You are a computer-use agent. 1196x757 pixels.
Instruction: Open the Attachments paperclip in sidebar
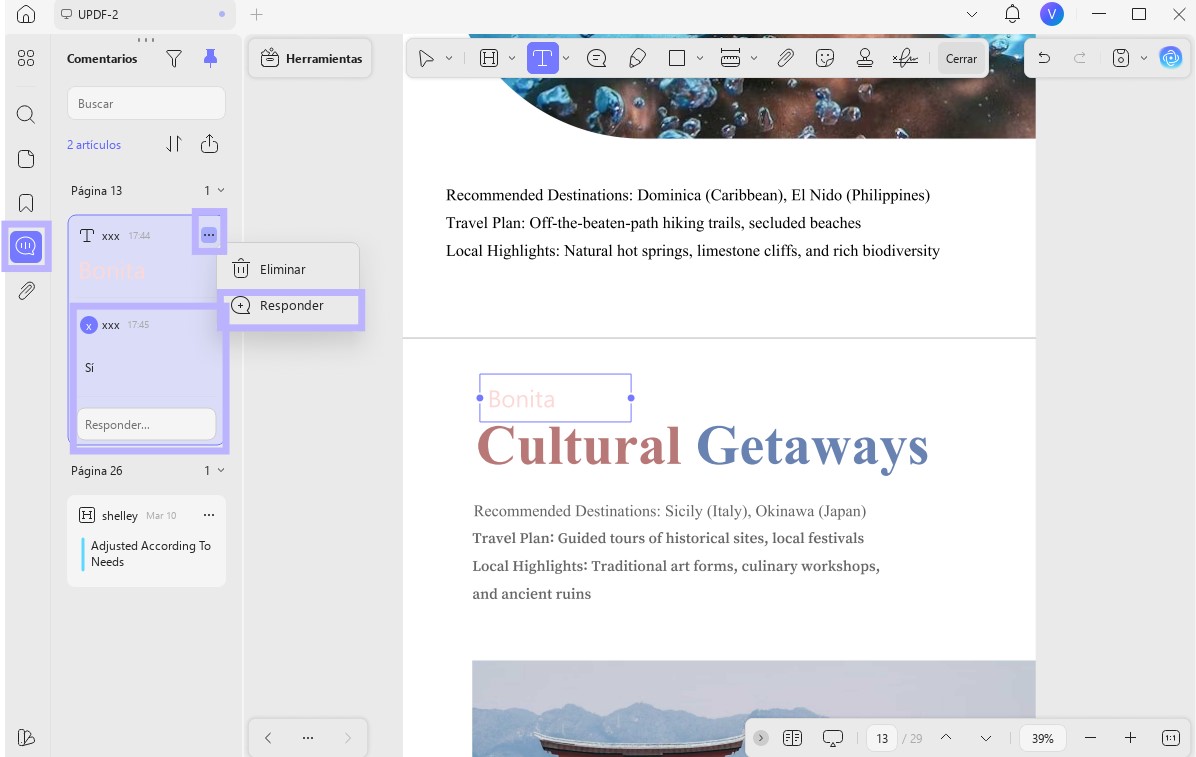pos(26,291)
